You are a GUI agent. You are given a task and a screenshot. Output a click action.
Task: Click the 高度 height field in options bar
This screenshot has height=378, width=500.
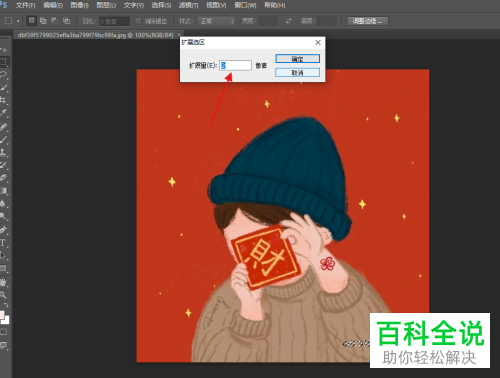[327, 21]
